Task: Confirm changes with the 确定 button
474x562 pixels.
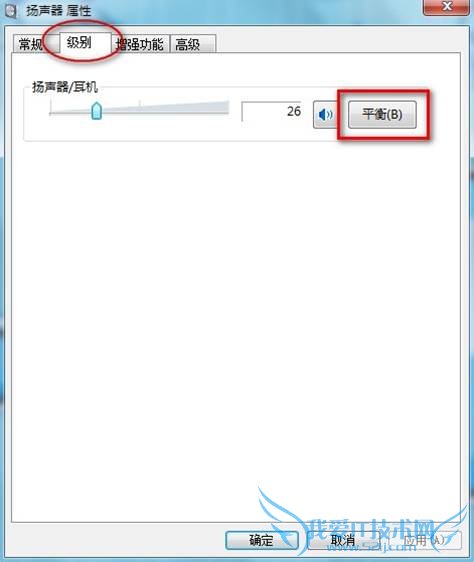Action: click(x=262, y=540)
